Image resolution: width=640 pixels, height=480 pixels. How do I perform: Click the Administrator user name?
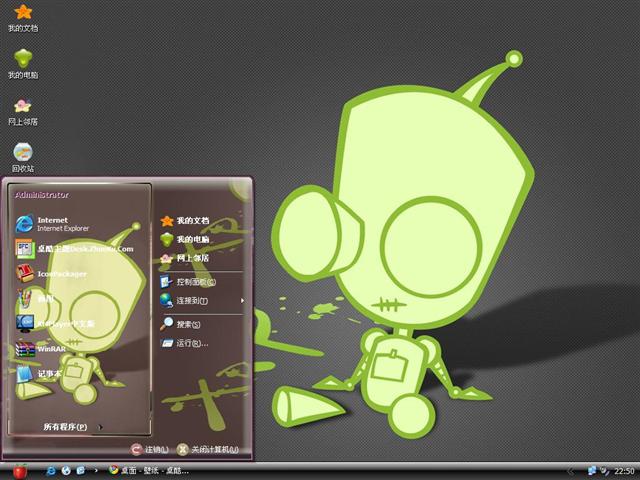point(42,195)
